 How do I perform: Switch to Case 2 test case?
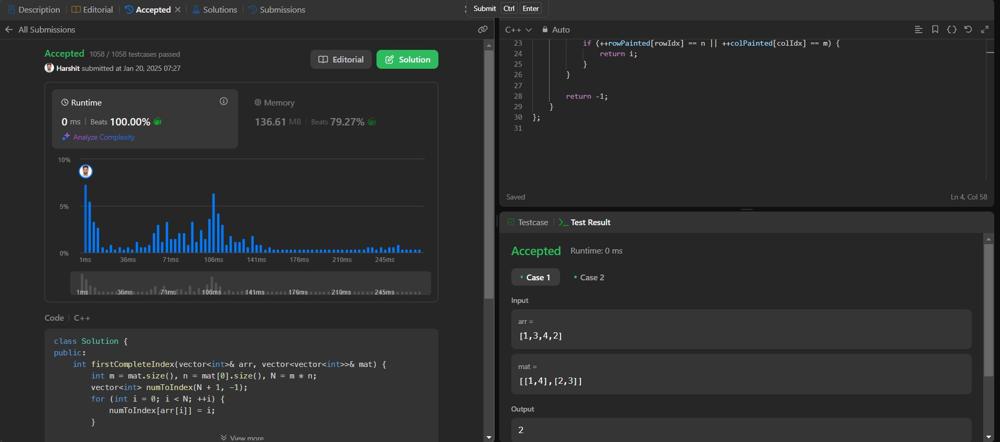[589, 277]
